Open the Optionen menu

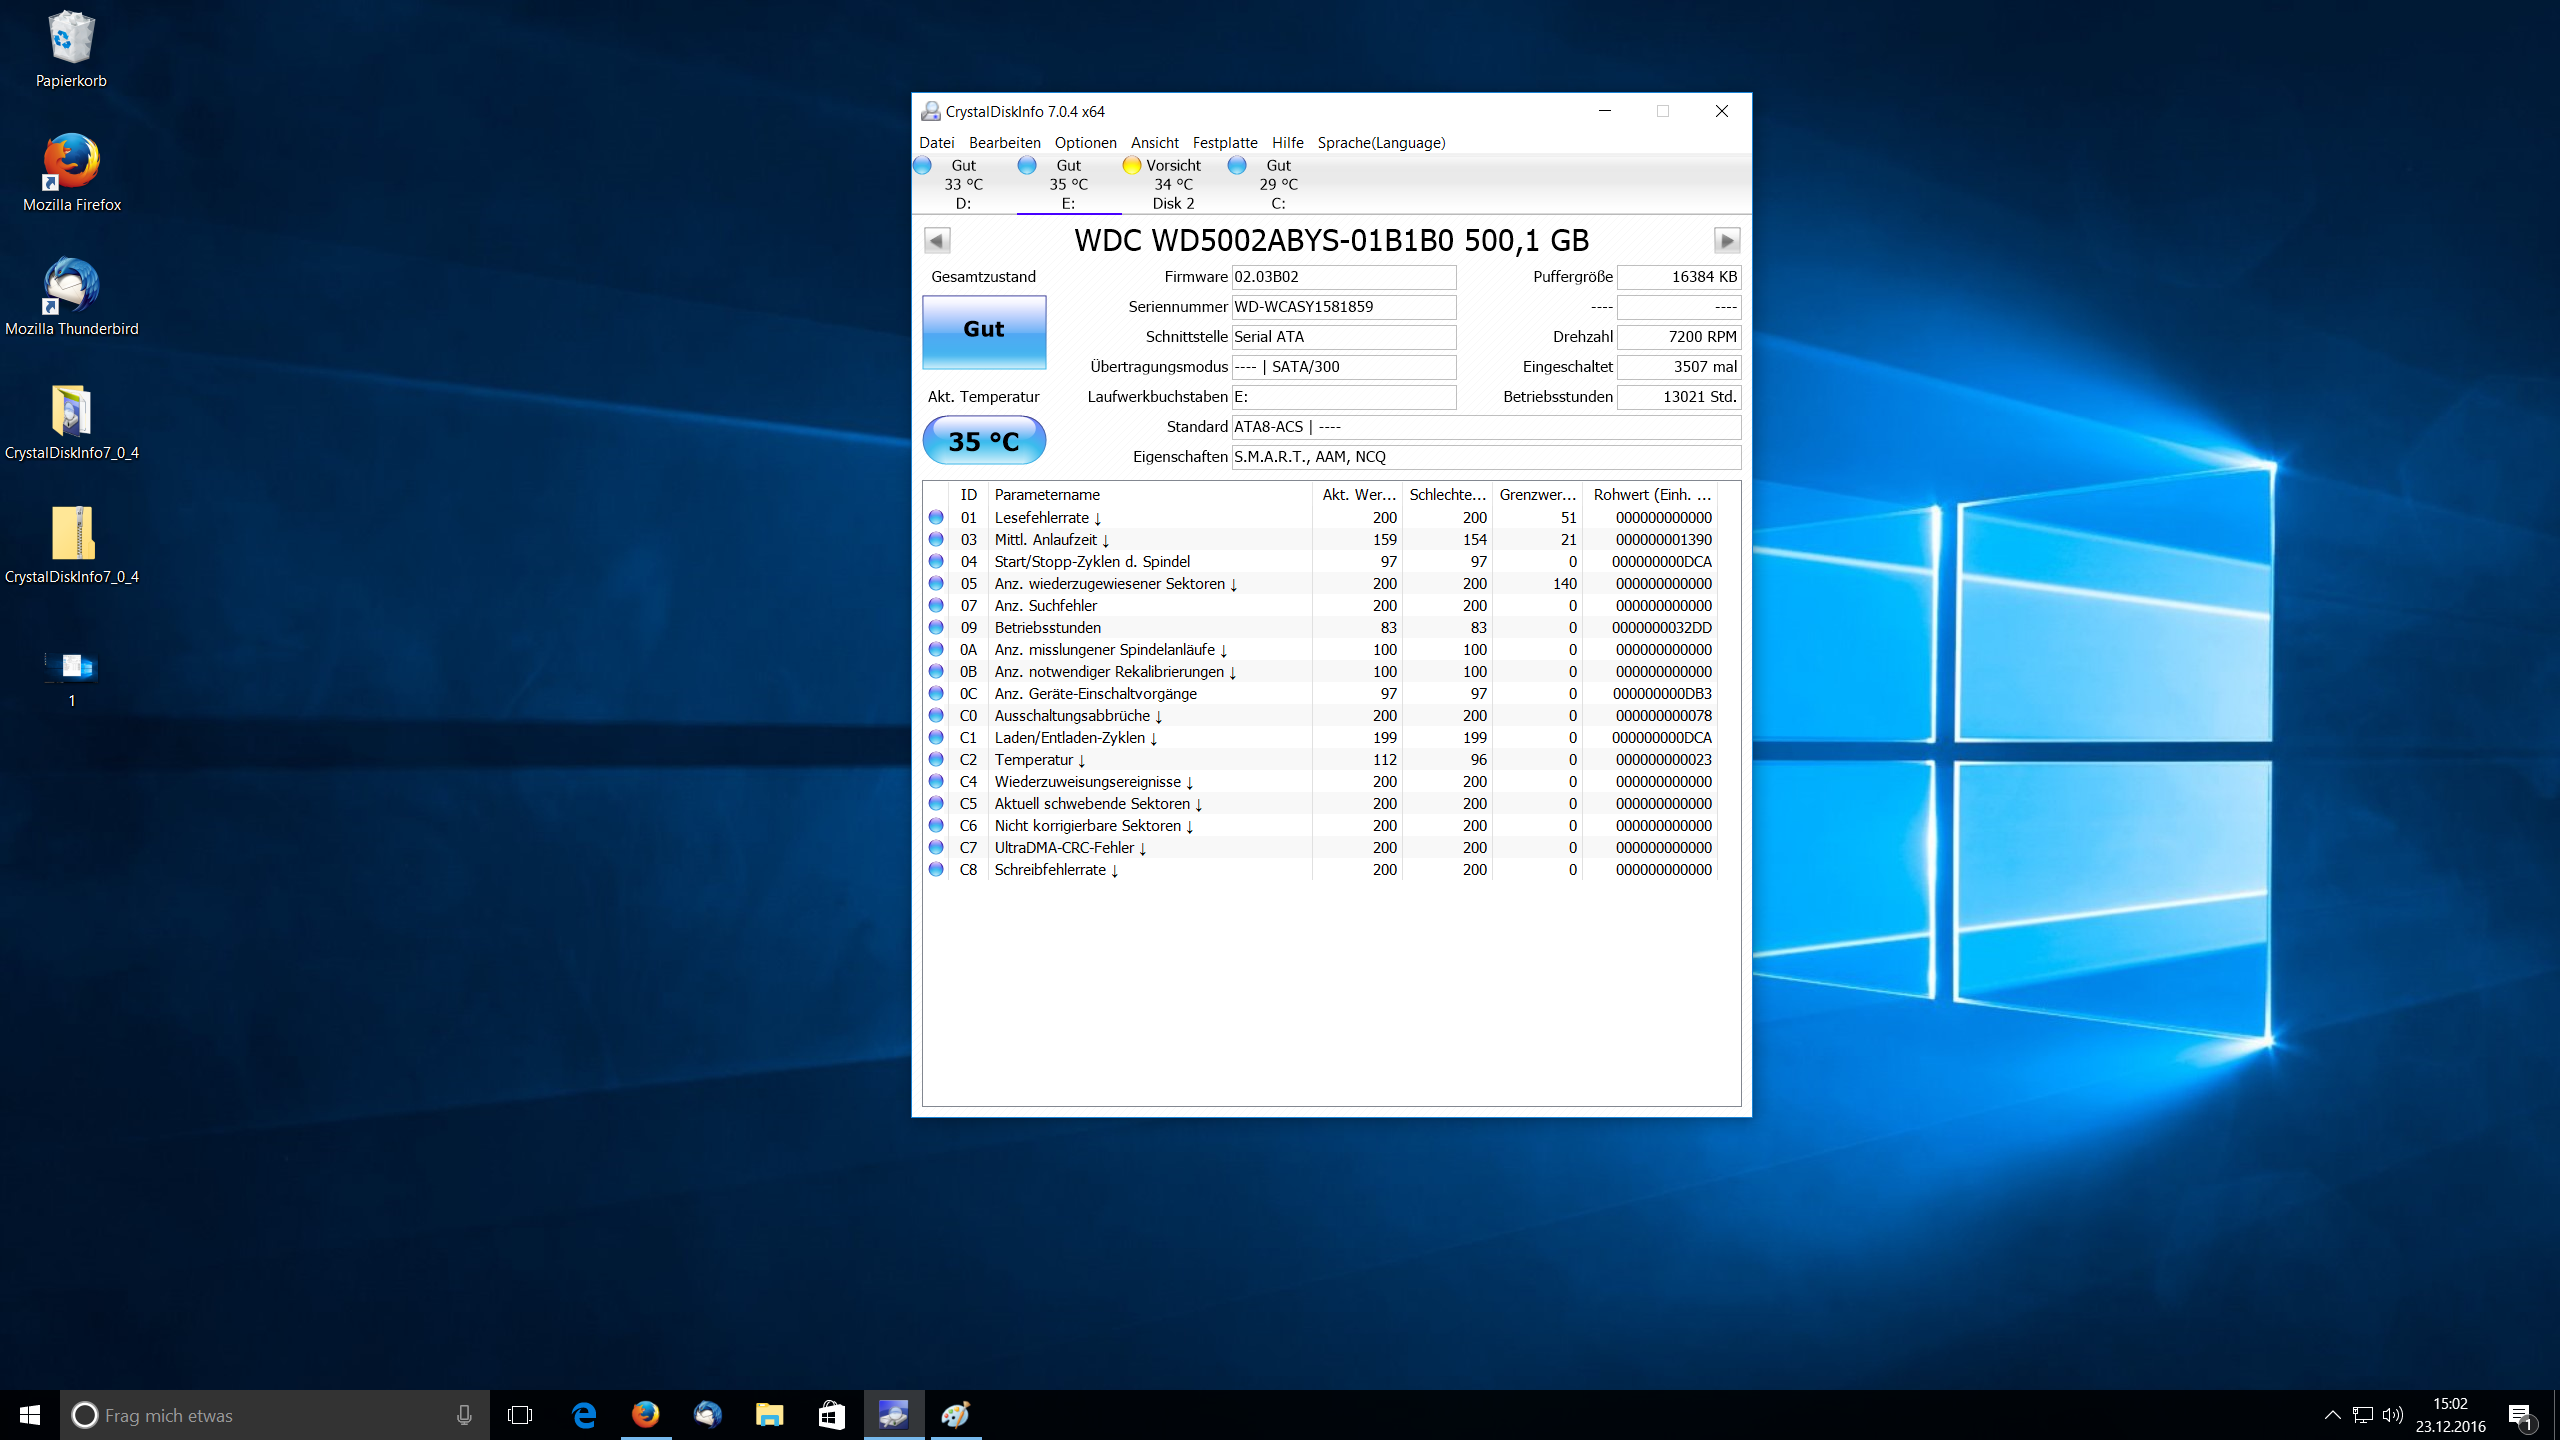(x=1085, y=143)
